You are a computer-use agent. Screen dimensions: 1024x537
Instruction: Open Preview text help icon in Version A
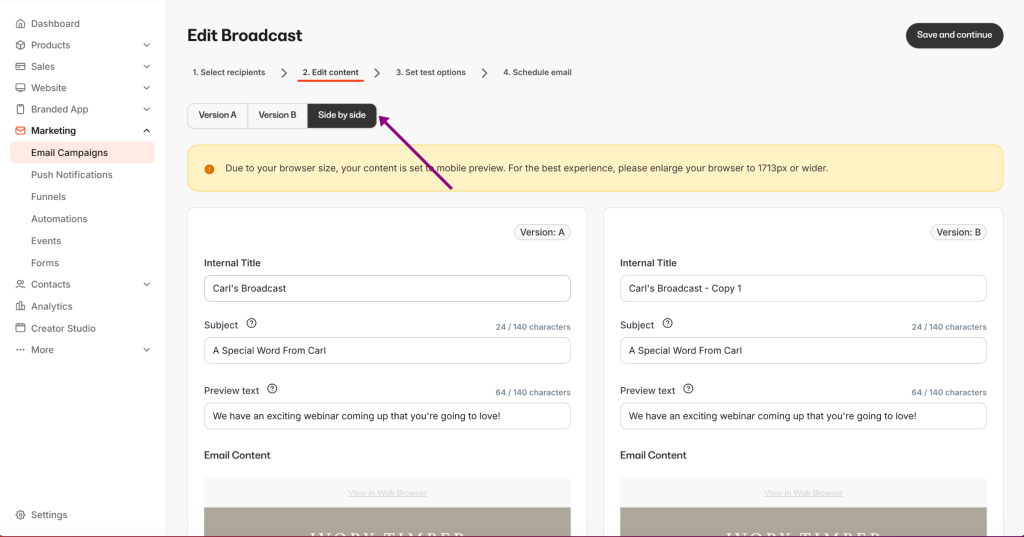[x=272, y=389]
